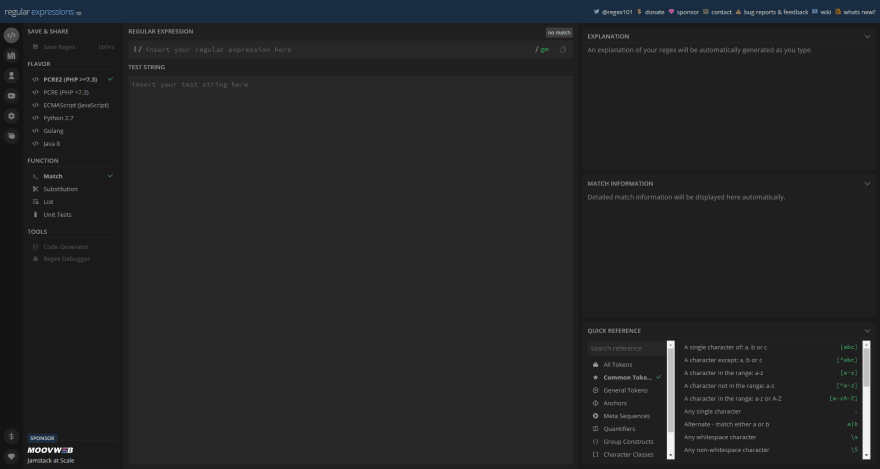Open the live help chat icon
The height and width of the screenshot is (469, 880).
(x=11, y=136)
